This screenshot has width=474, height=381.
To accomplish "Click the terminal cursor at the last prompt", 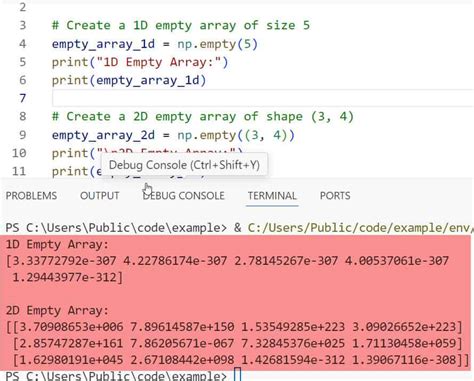I will coord(237,374).
